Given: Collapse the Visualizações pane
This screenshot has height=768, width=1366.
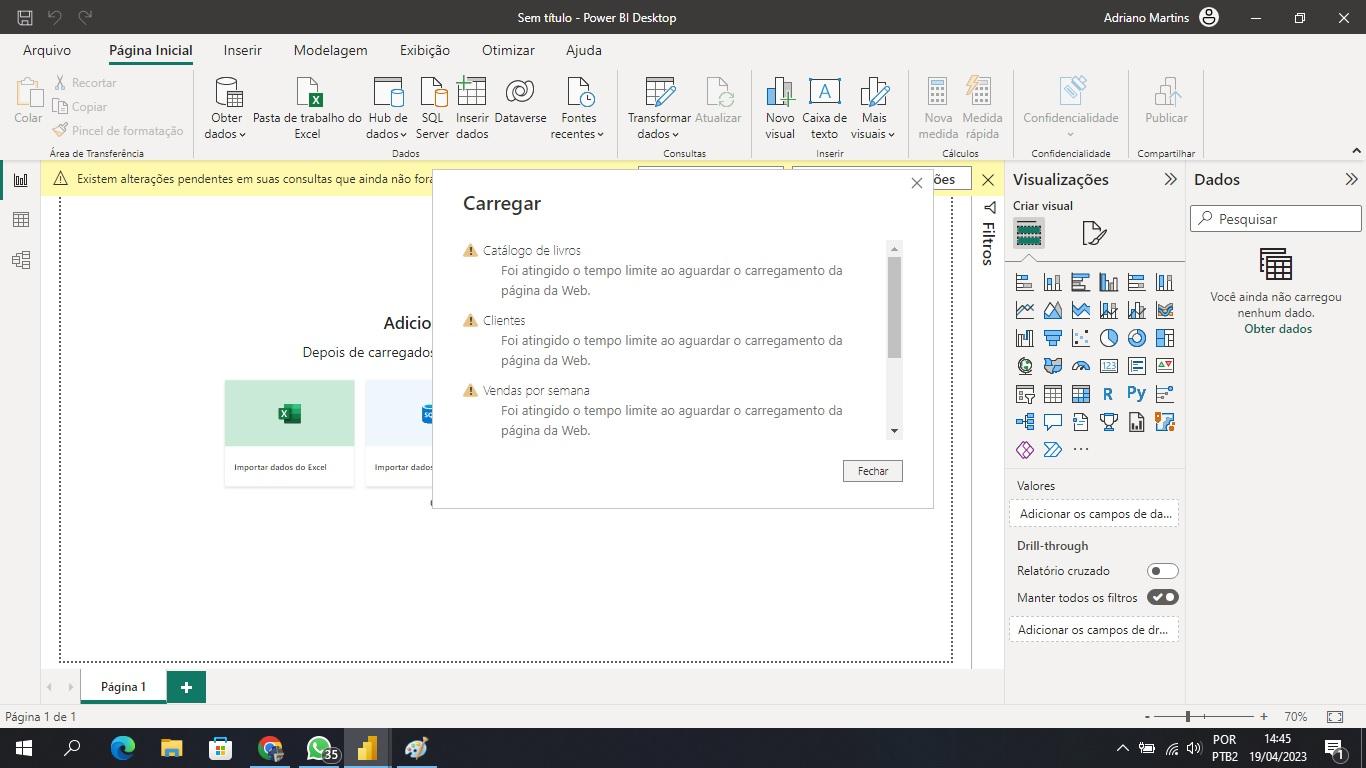Looking at the screenshot, I should [1170, 179].
